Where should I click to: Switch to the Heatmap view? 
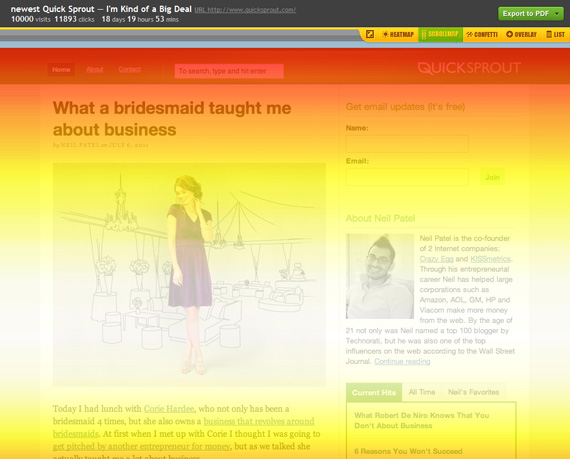coord(398,35)
